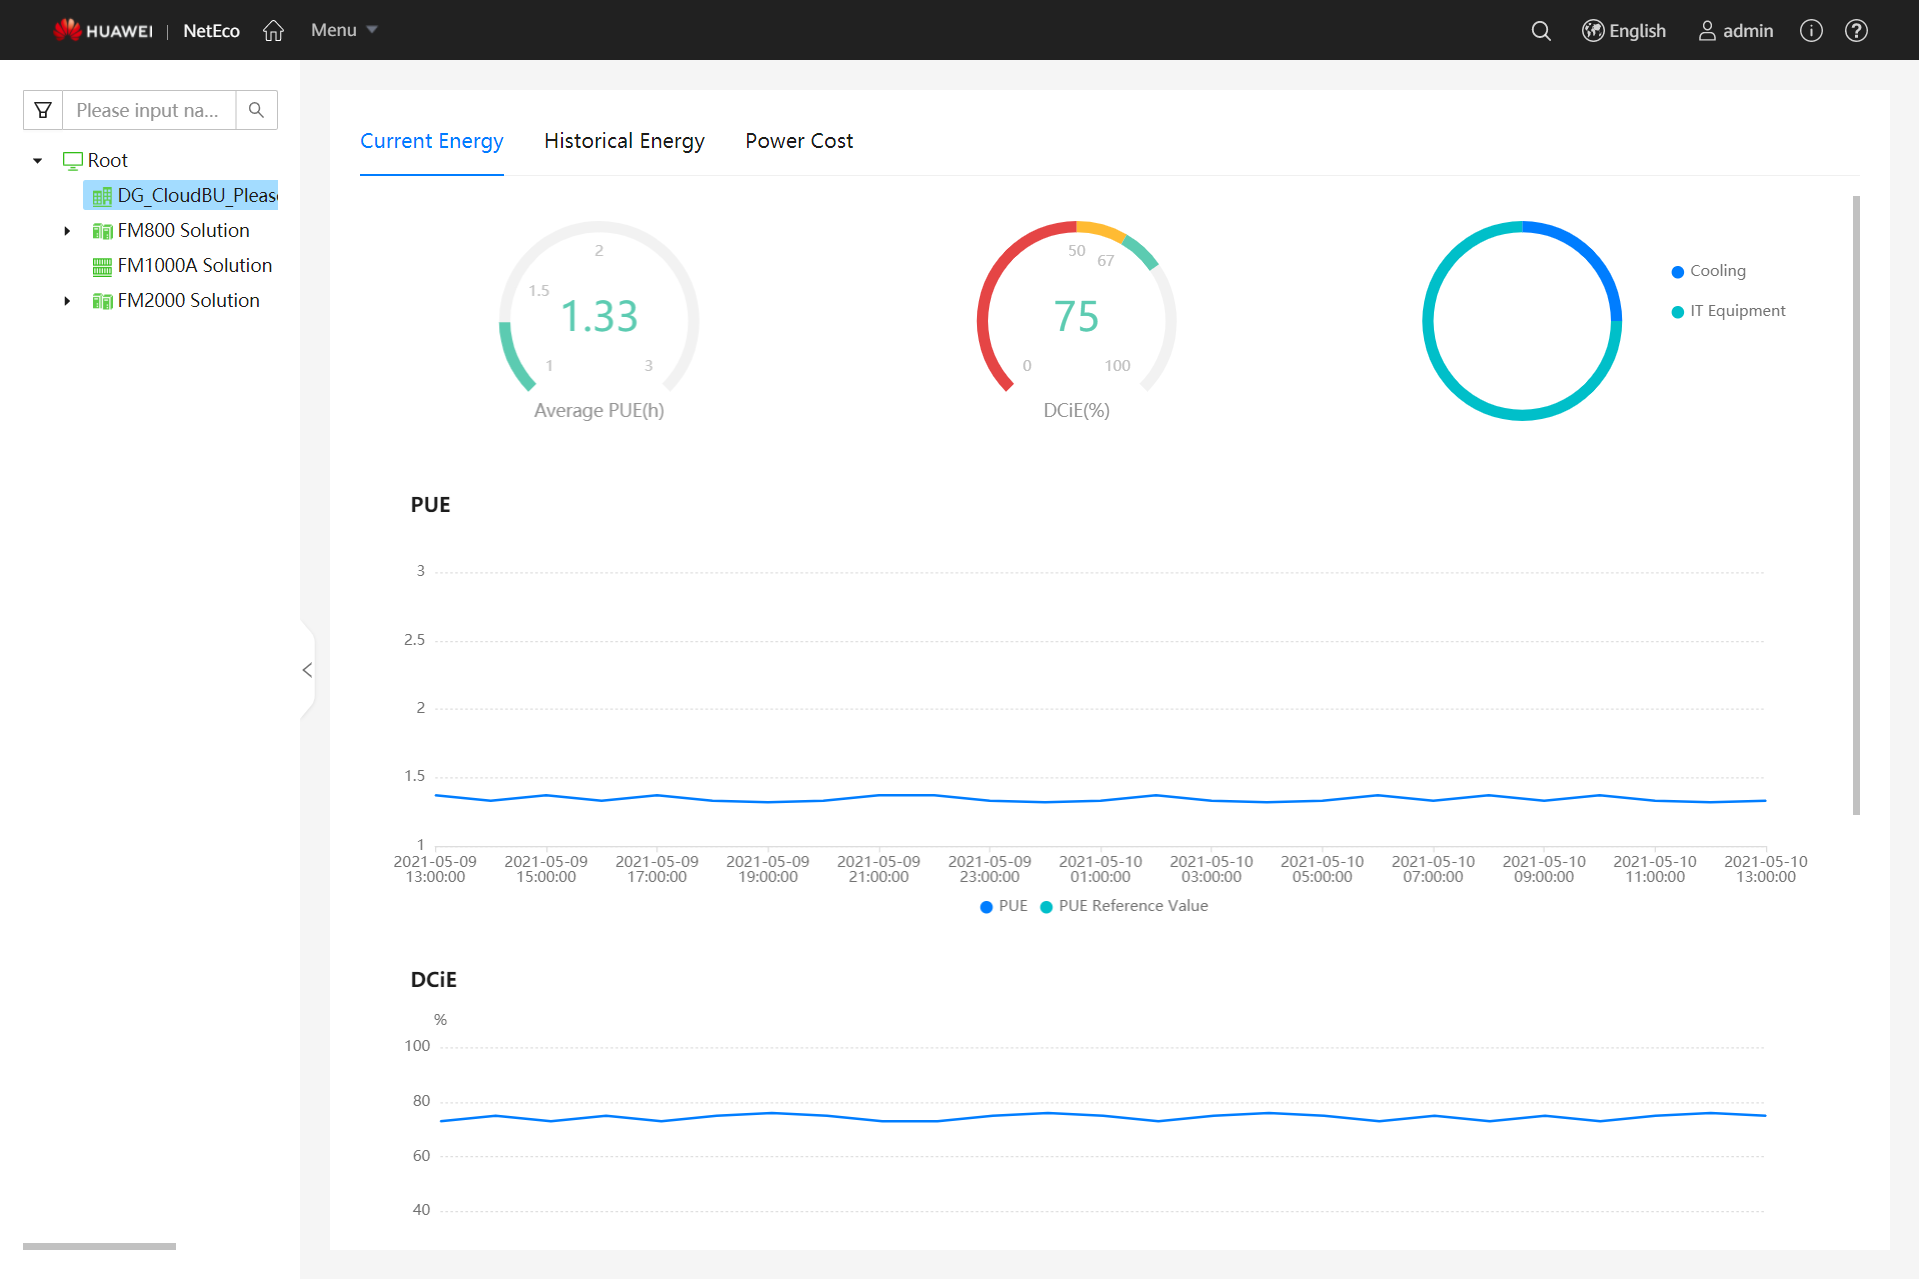Toggle the Cooling legend item
This screenshot has width=1919, height=1279.
(1708, 271)
